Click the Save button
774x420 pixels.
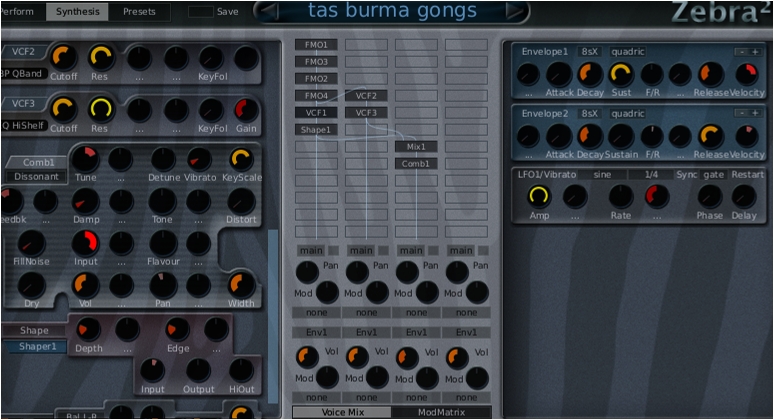coord(227,12)
